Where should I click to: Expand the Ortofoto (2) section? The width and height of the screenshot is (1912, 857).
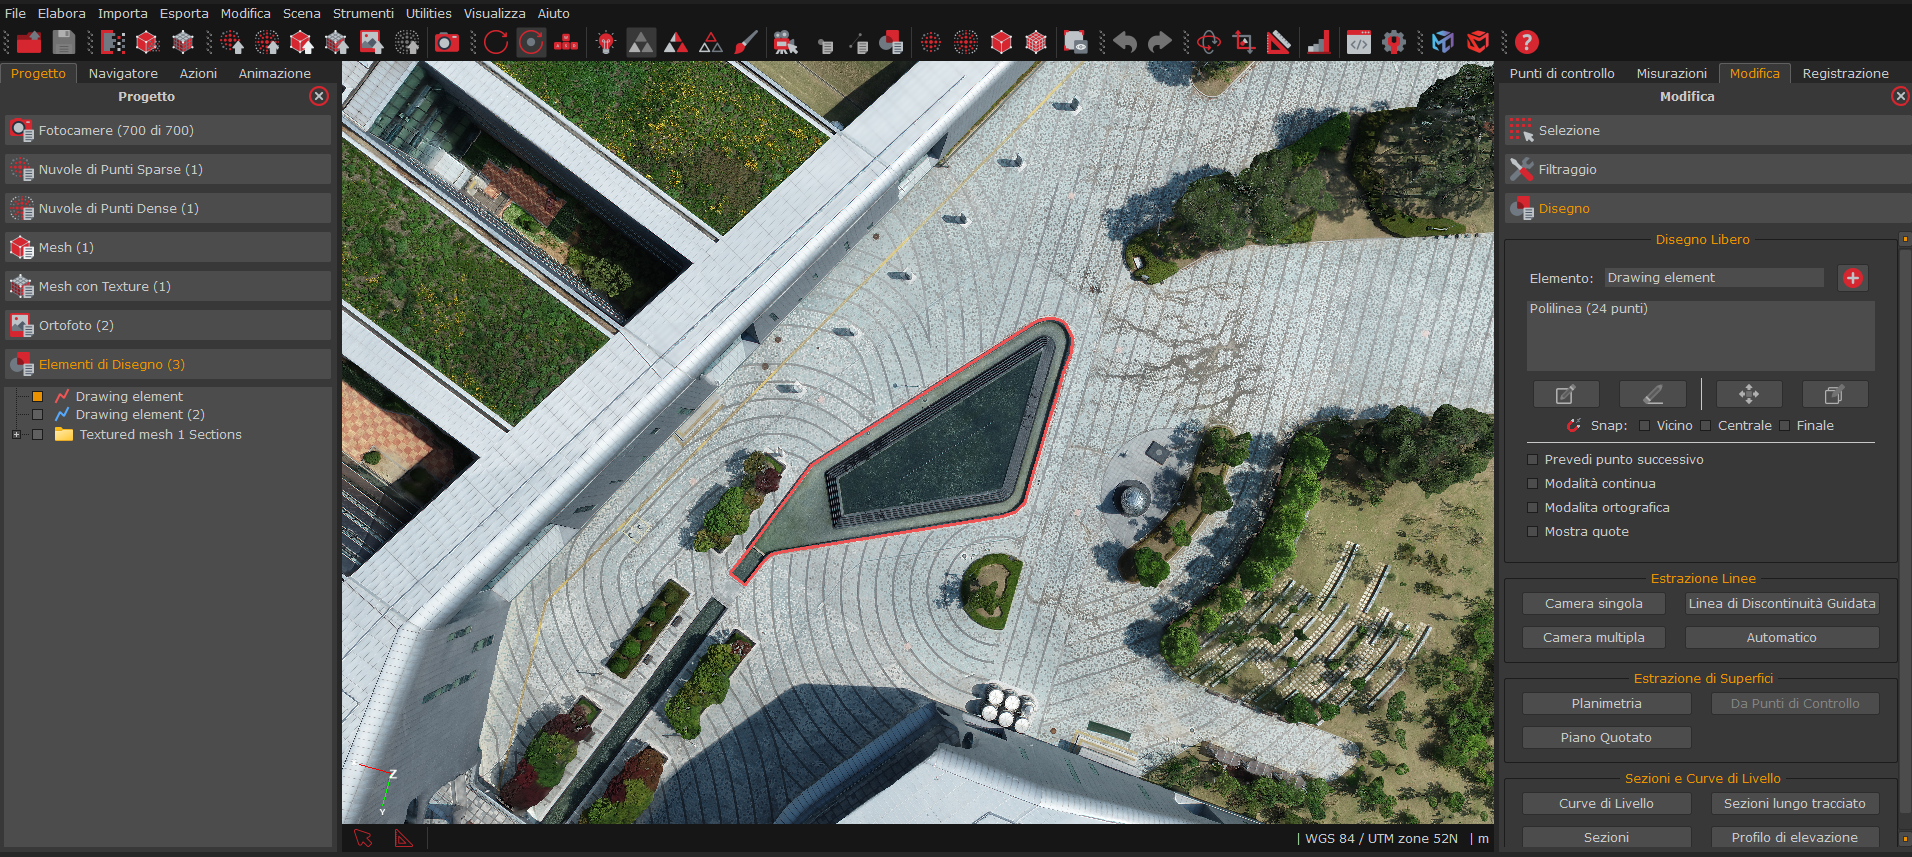click(168, 325)
